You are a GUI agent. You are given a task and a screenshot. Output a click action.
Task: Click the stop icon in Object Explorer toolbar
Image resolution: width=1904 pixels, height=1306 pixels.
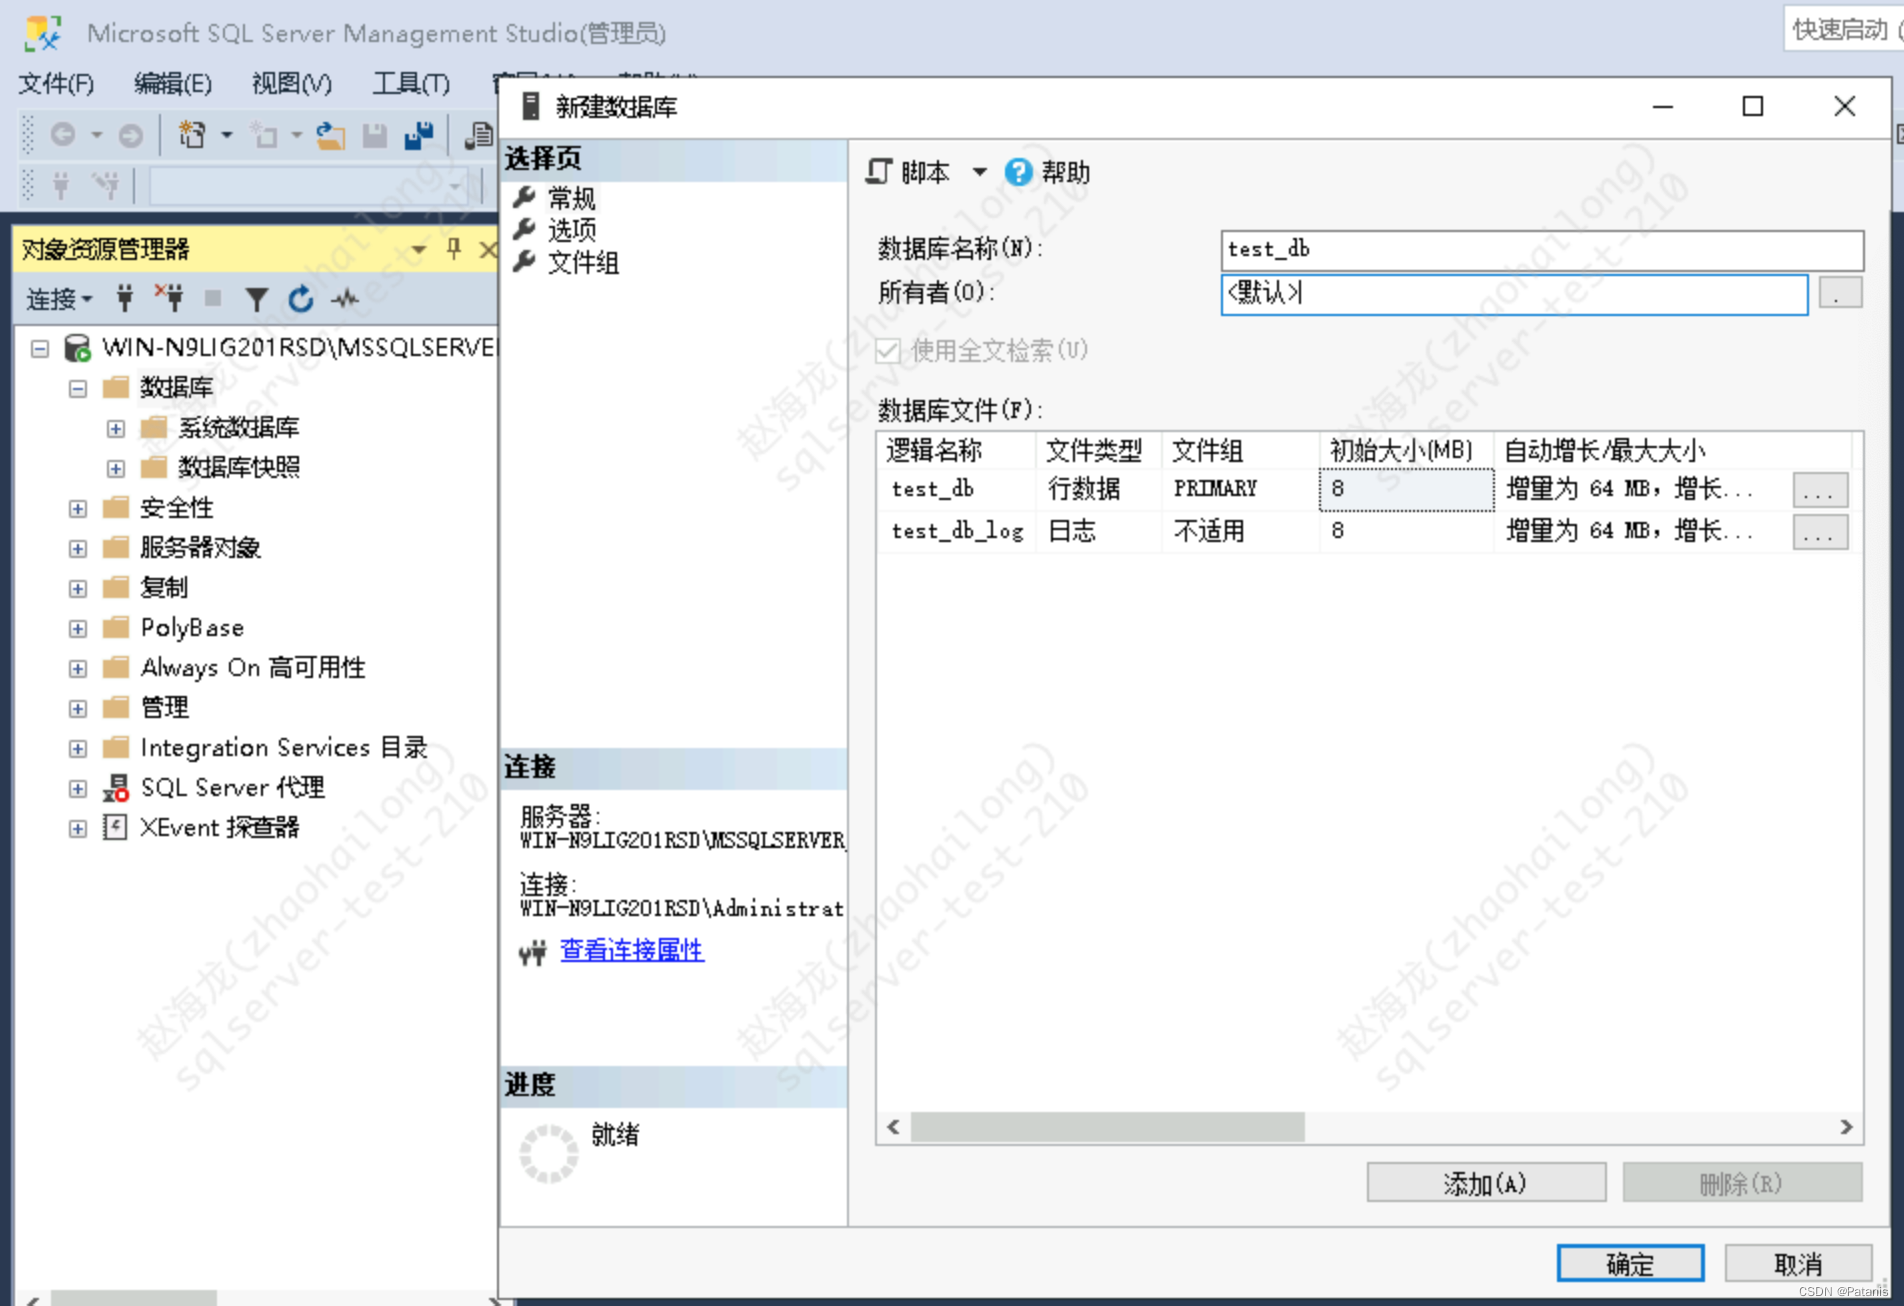coord(212,297)
